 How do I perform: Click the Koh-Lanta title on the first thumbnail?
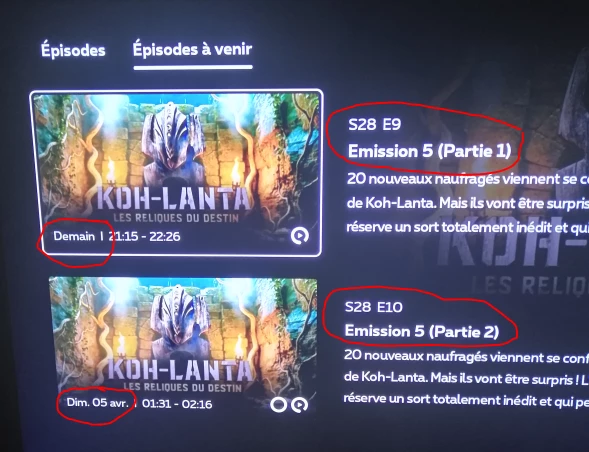tap(174, 198)
